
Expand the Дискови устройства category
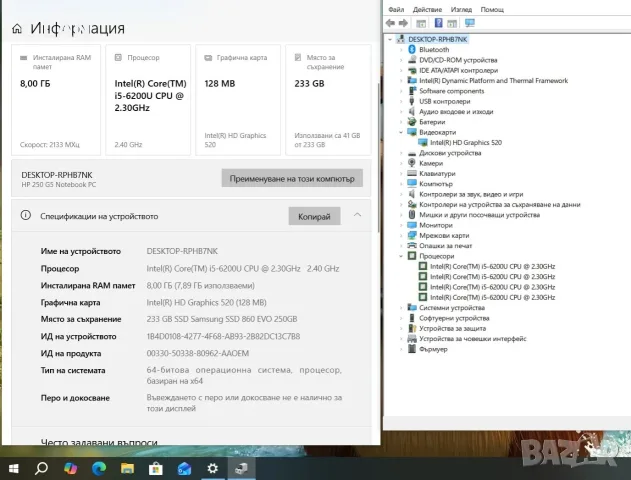click(401, 153)
